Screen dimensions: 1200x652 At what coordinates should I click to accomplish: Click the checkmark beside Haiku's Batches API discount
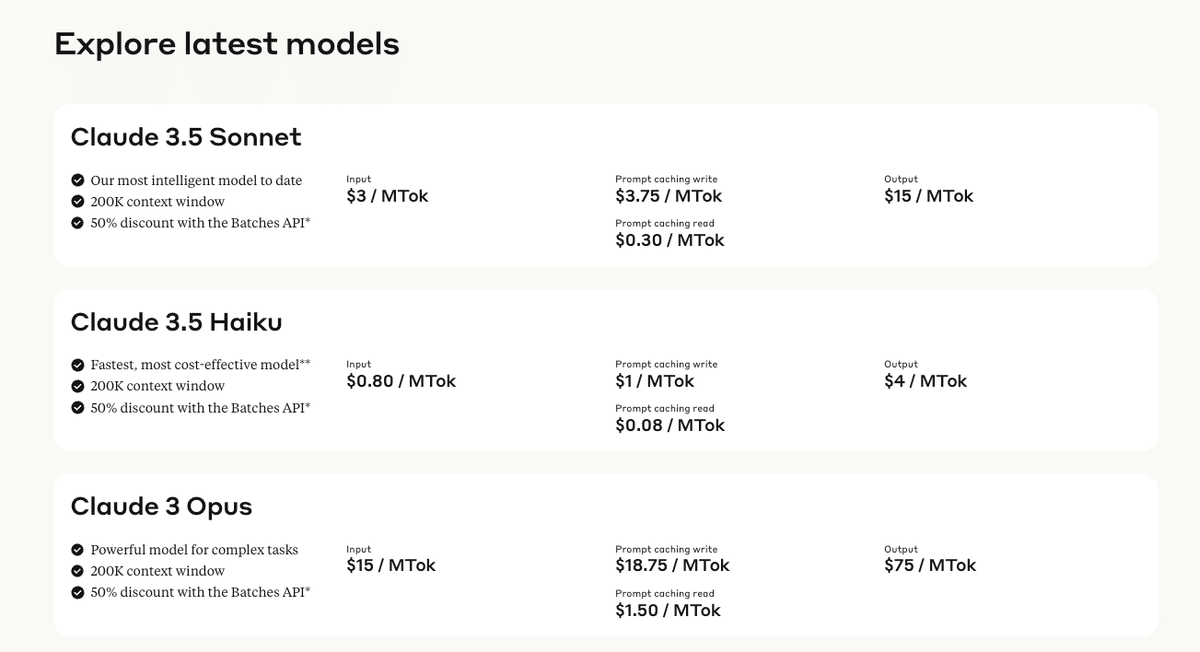click(77, 408)
